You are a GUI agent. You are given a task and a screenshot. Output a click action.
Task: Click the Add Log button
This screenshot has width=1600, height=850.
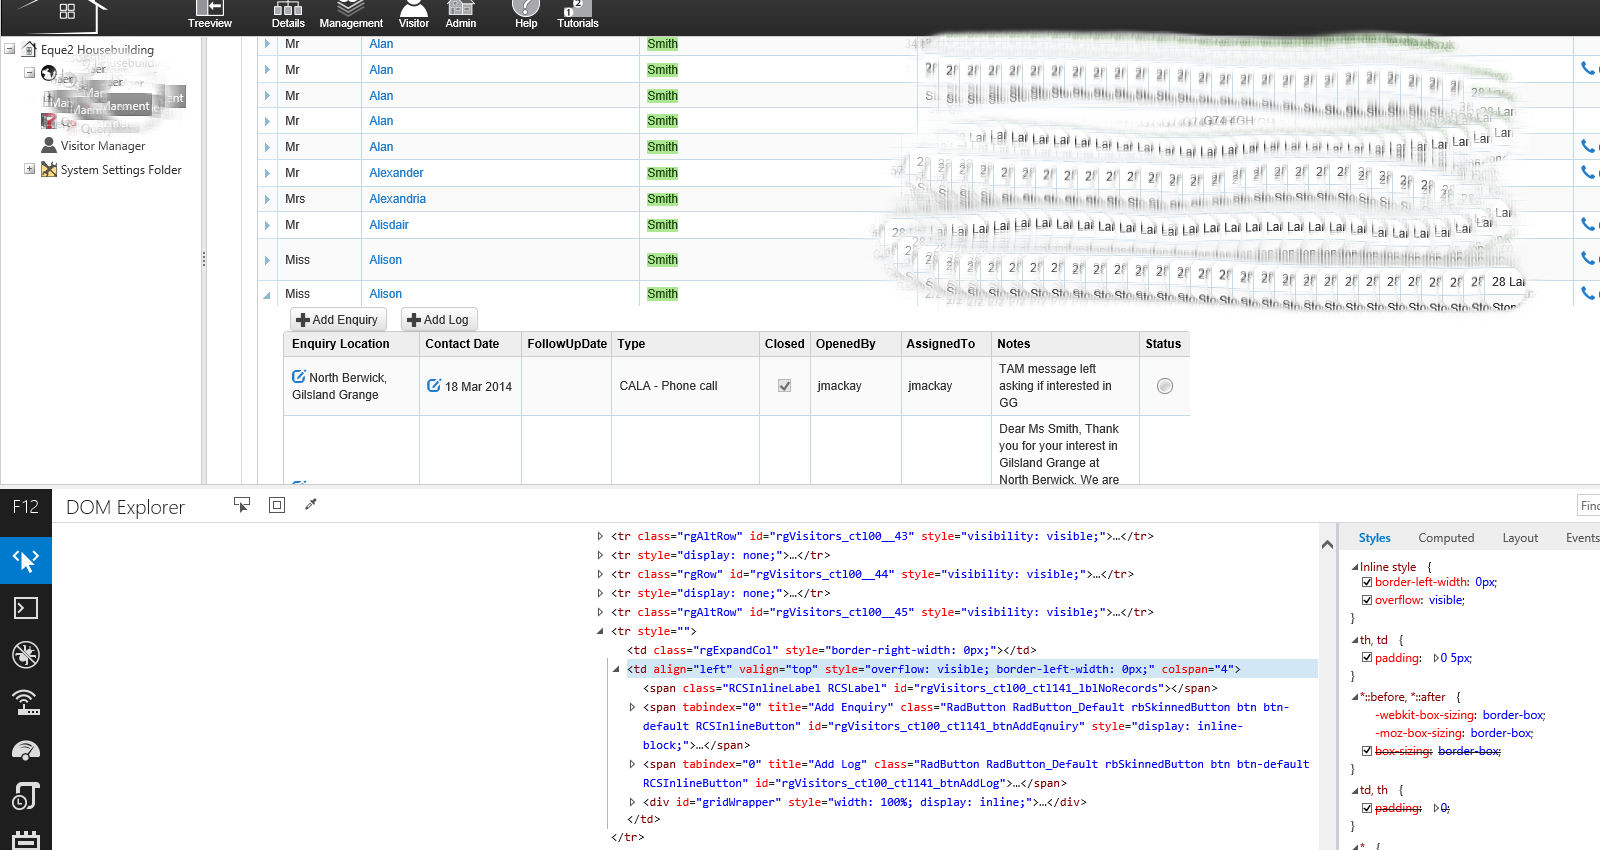click(x=438, y=320)
